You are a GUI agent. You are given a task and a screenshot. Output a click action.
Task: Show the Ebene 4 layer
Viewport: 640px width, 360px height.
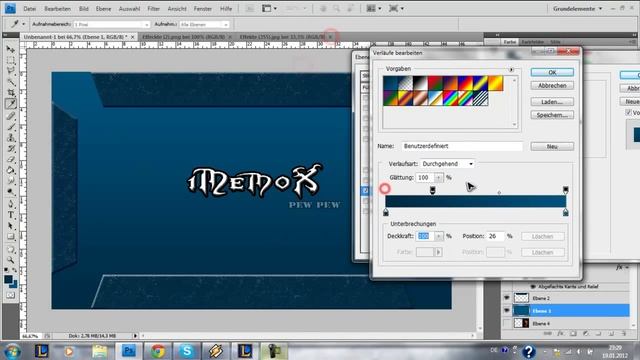point(507,323)
